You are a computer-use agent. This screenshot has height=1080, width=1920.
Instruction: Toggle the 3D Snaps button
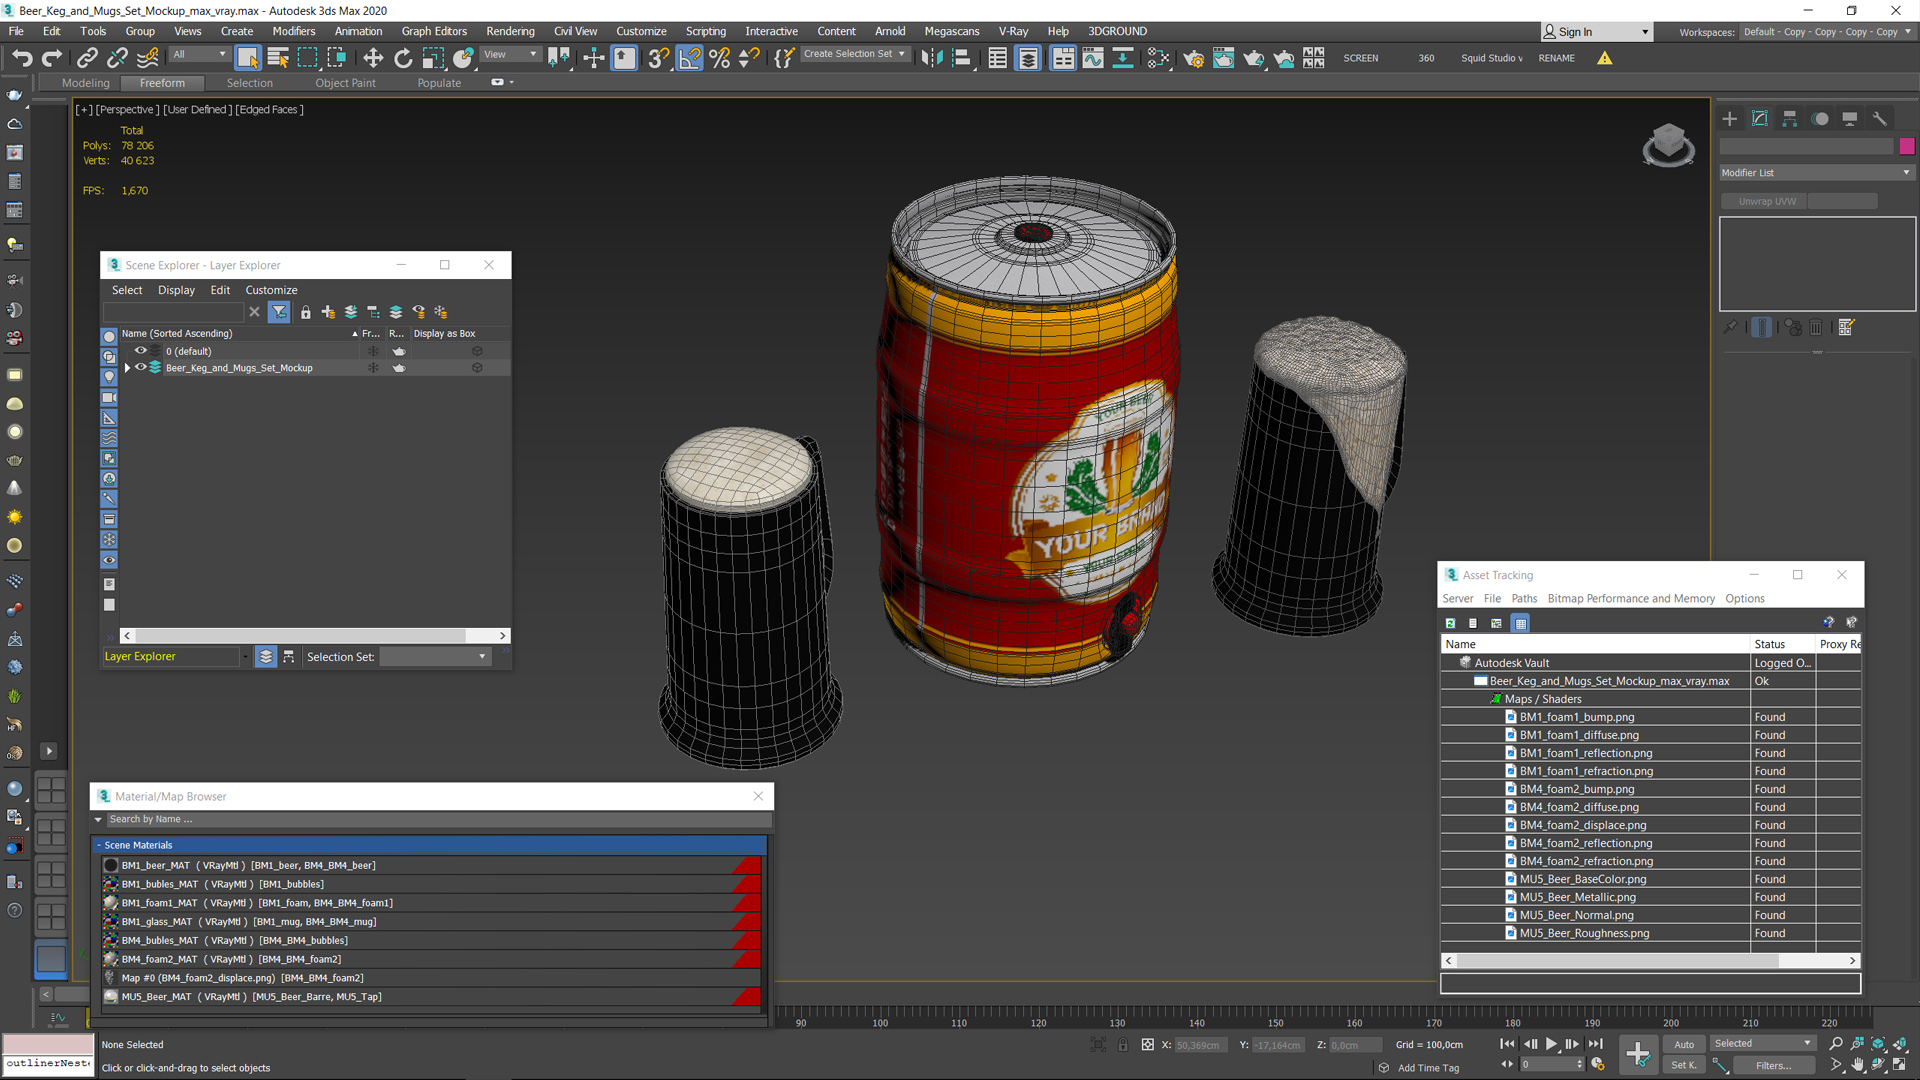pos(658,58)
